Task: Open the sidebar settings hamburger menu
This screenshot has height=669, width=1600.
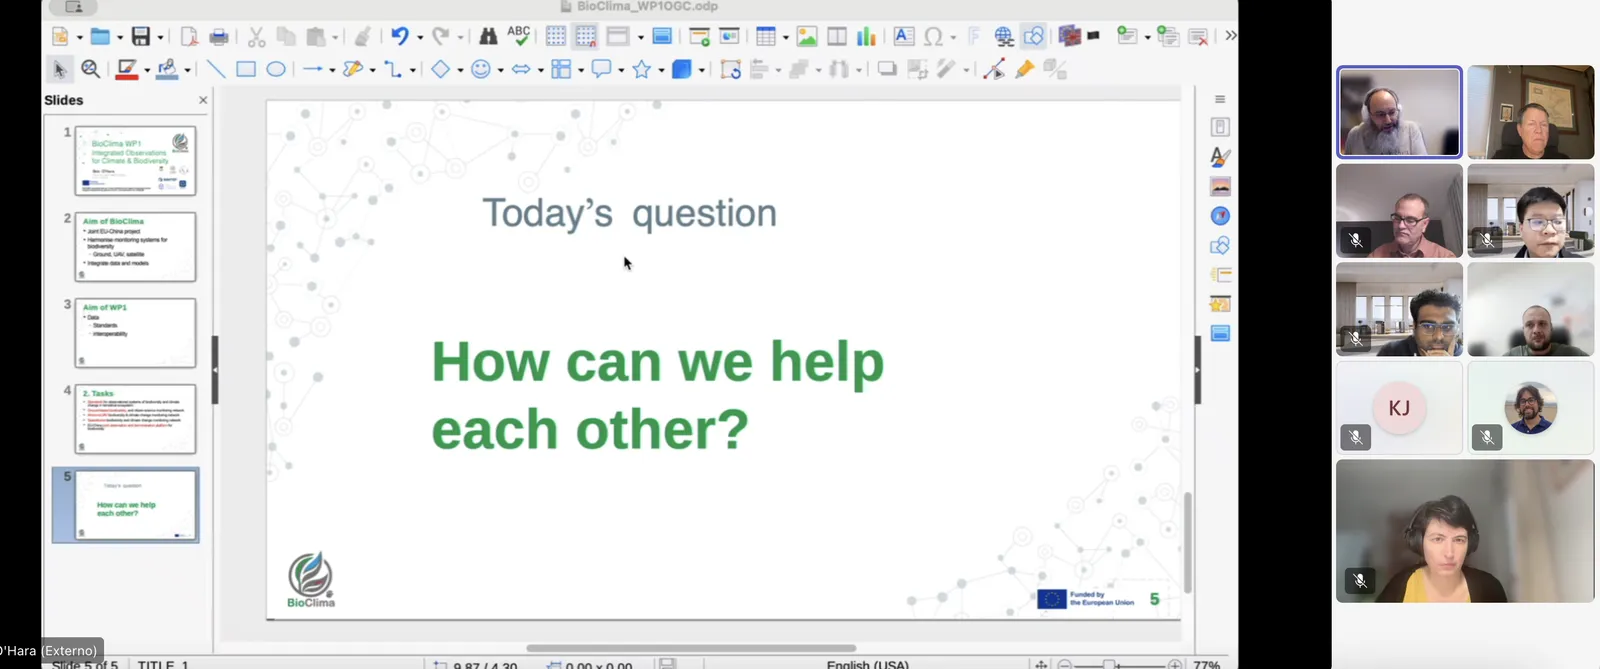Action: click(1220, 99)
